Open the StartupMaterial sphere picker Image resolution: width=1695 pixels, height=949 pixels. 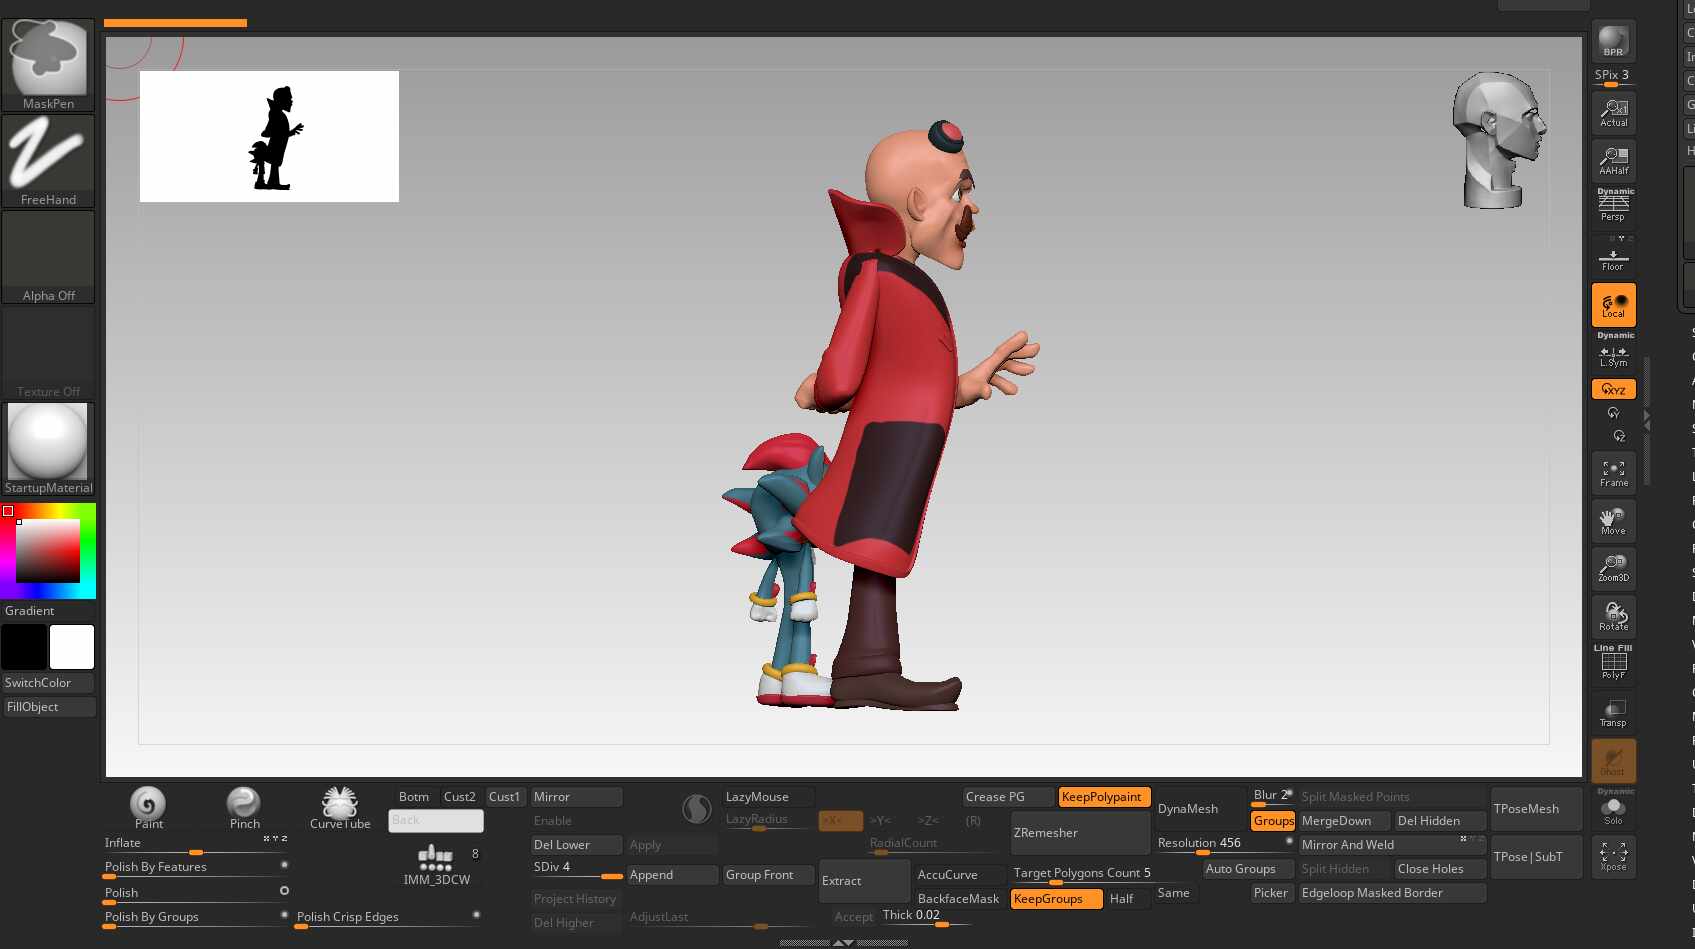tap(48, 448)
